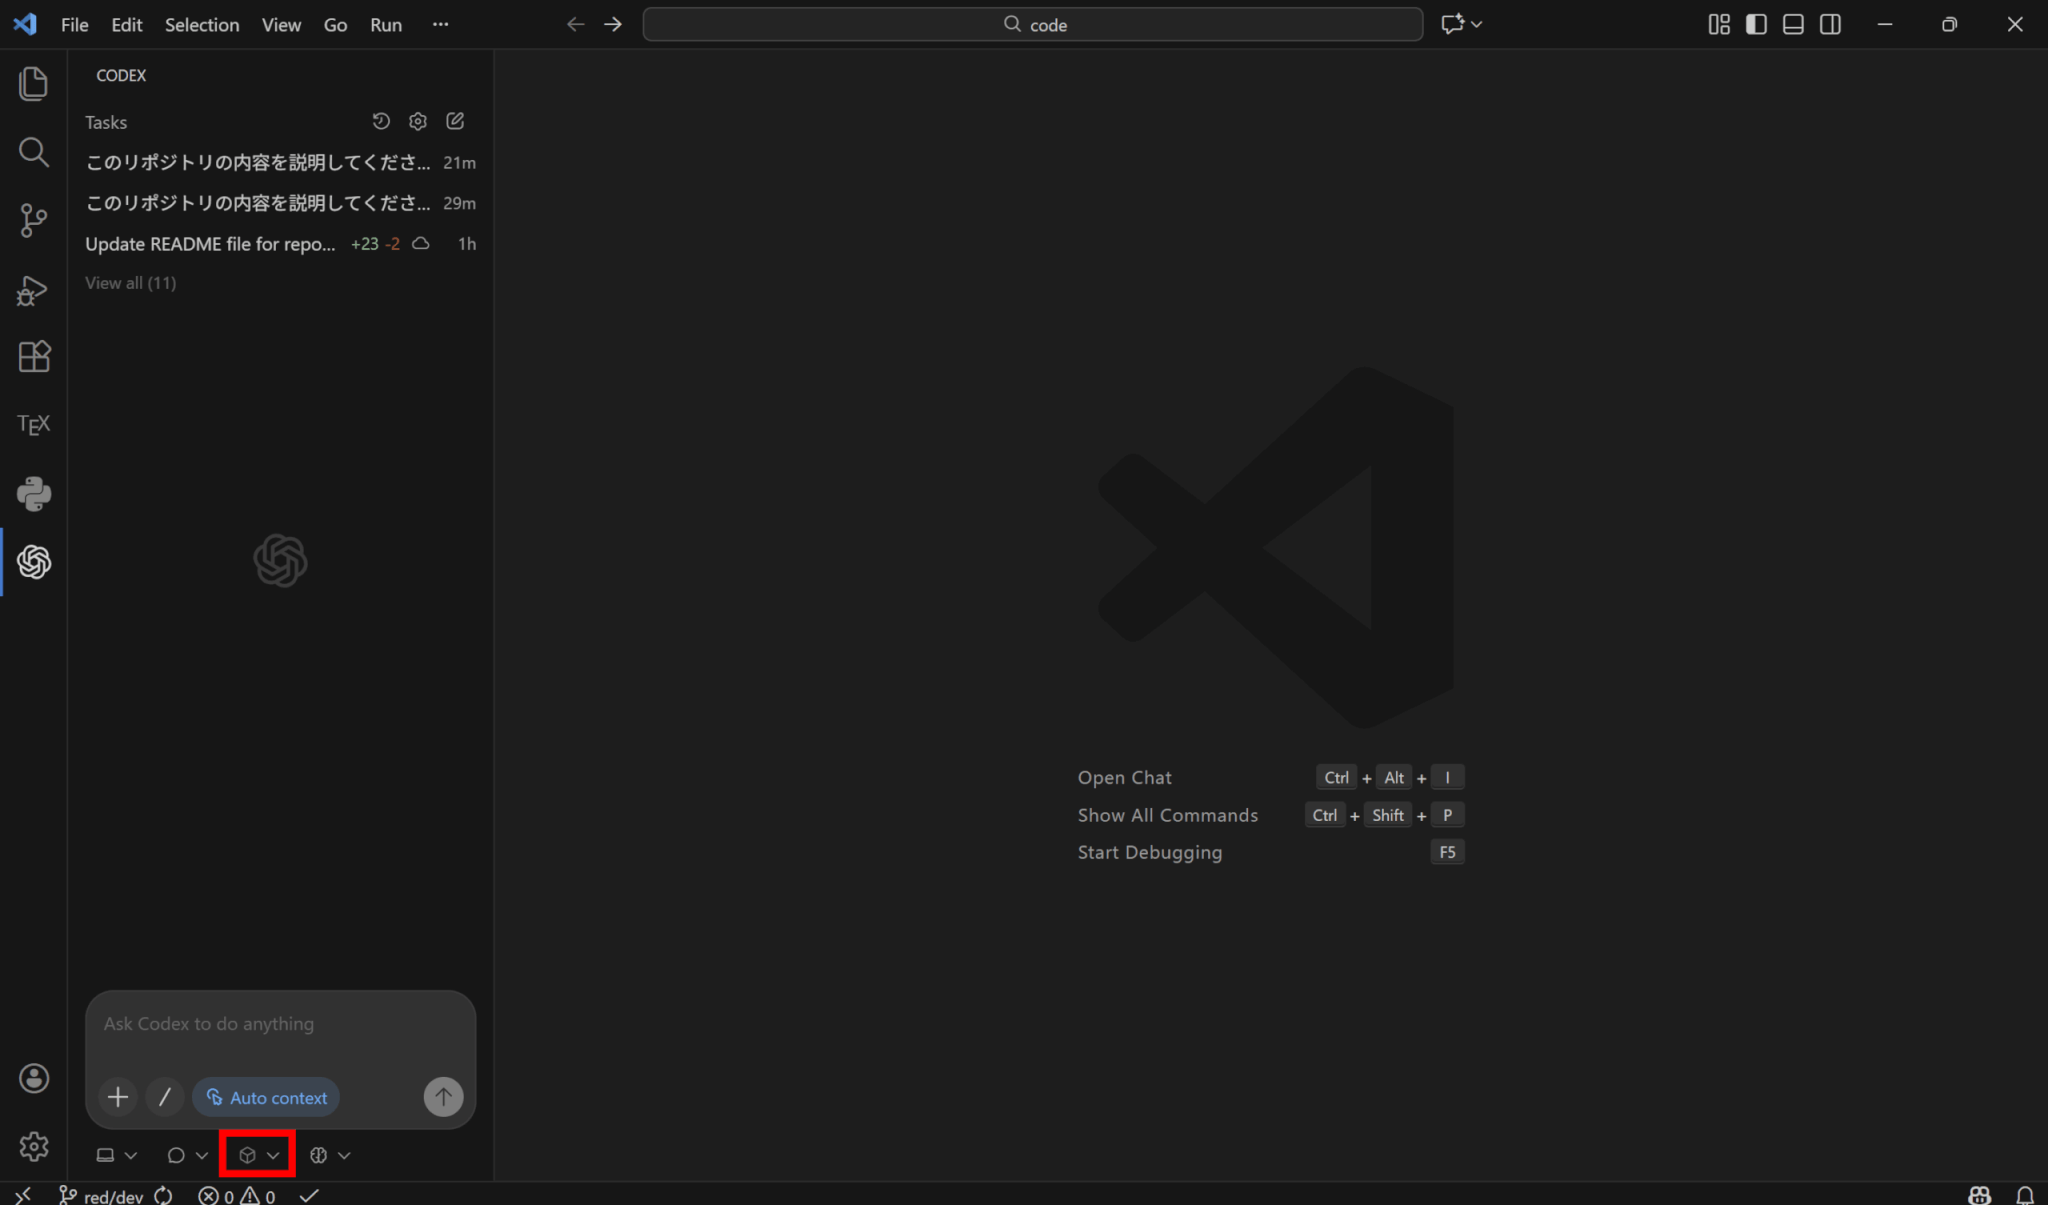
Task: Click the Ask Codex input field
Action: tap(280, 1024)
